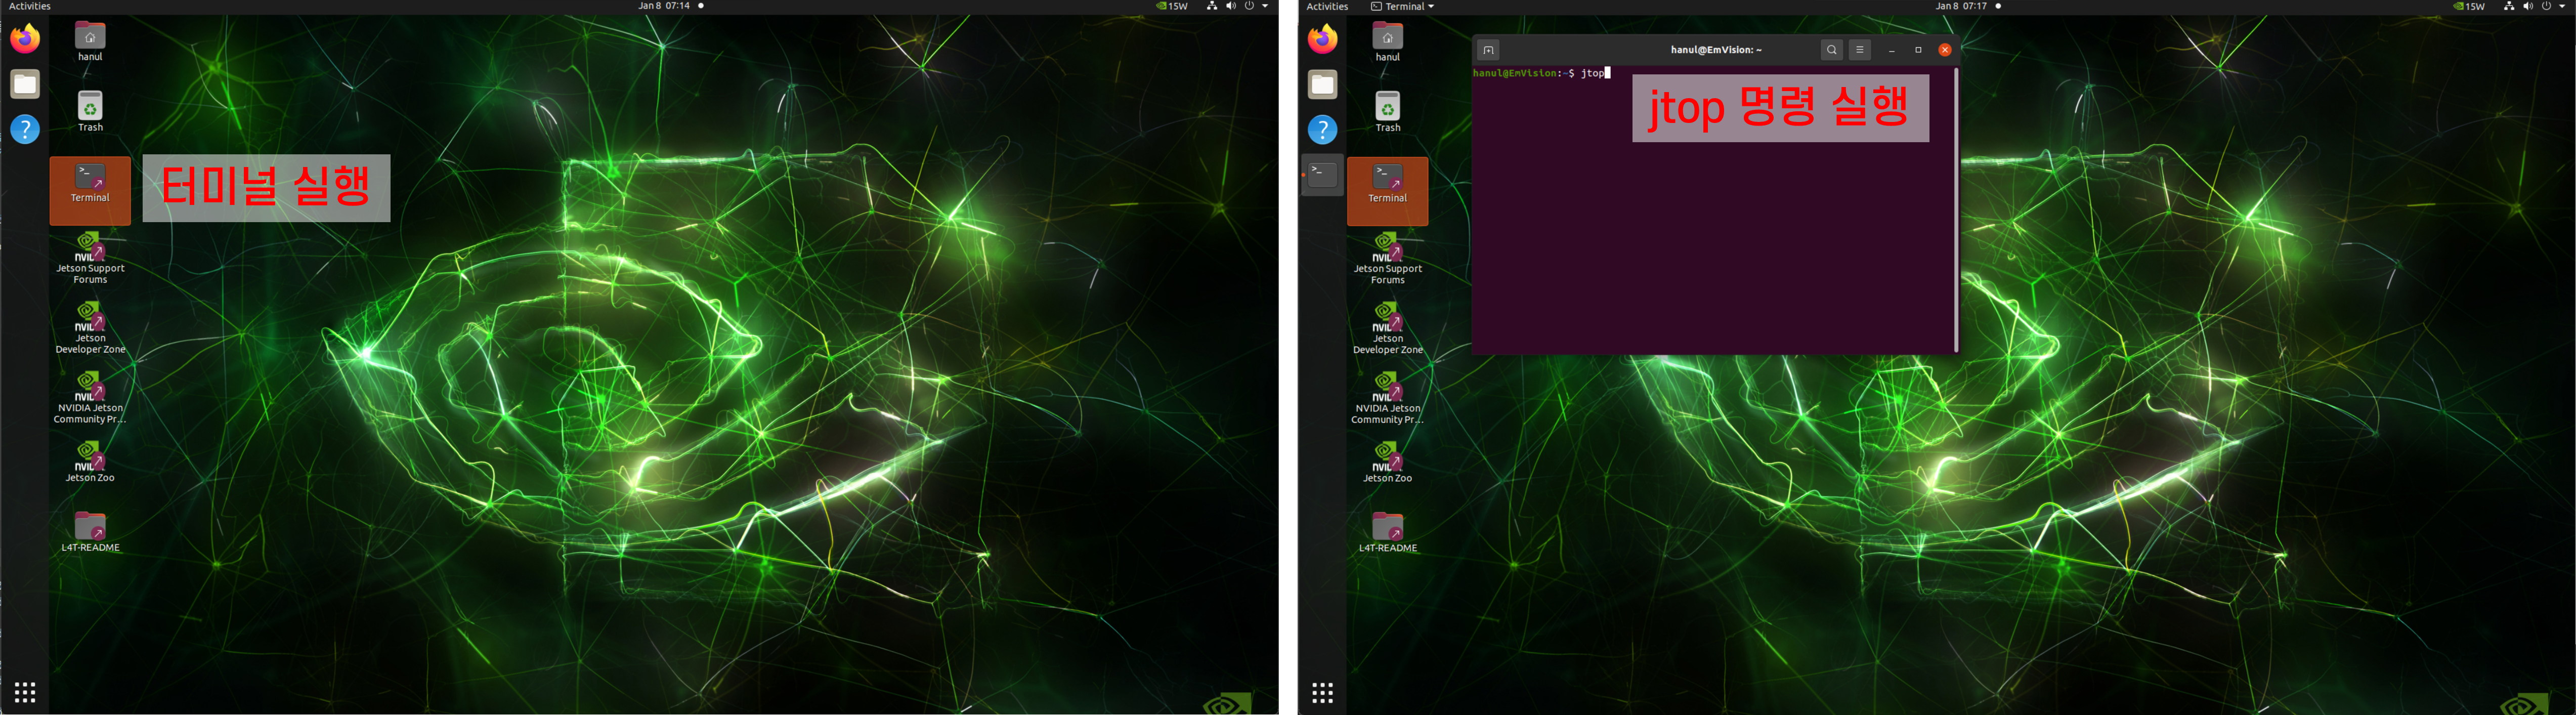
Task: Select L4T-README folder on the 07:14 desktop
Action: tap(90, 532)
